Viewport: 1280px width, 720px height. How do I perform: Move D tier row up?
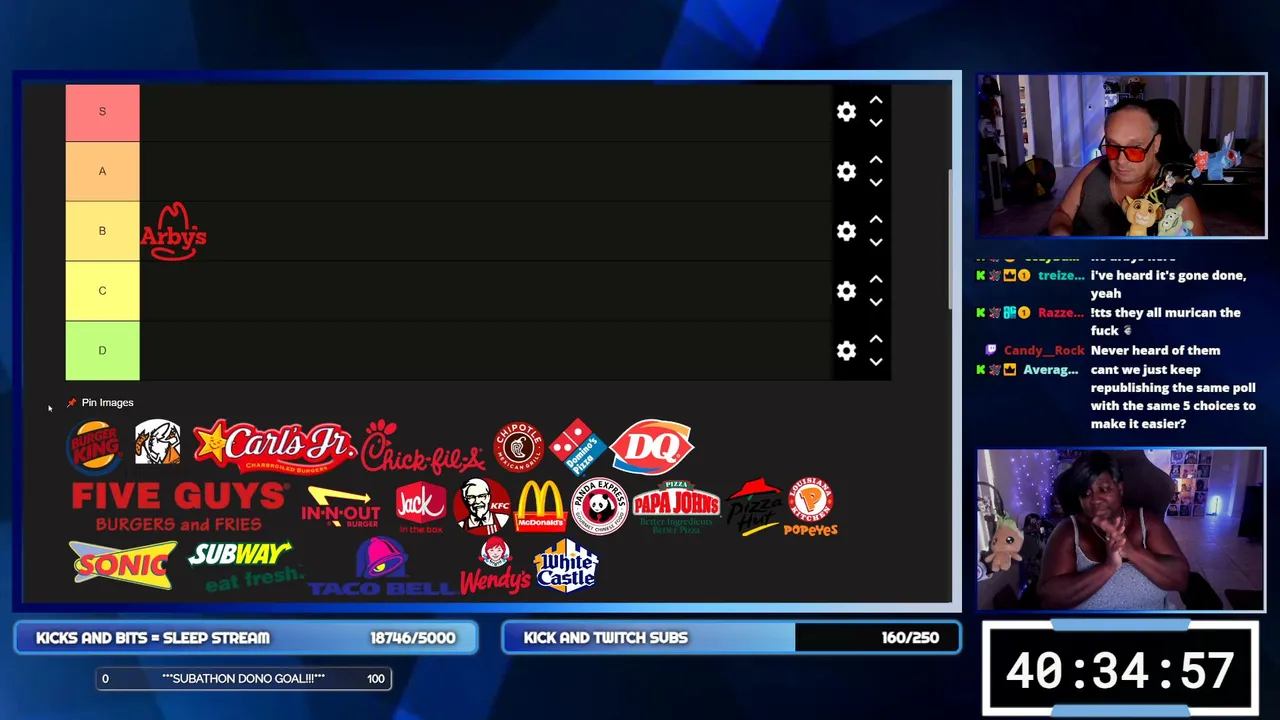(876, 339)
